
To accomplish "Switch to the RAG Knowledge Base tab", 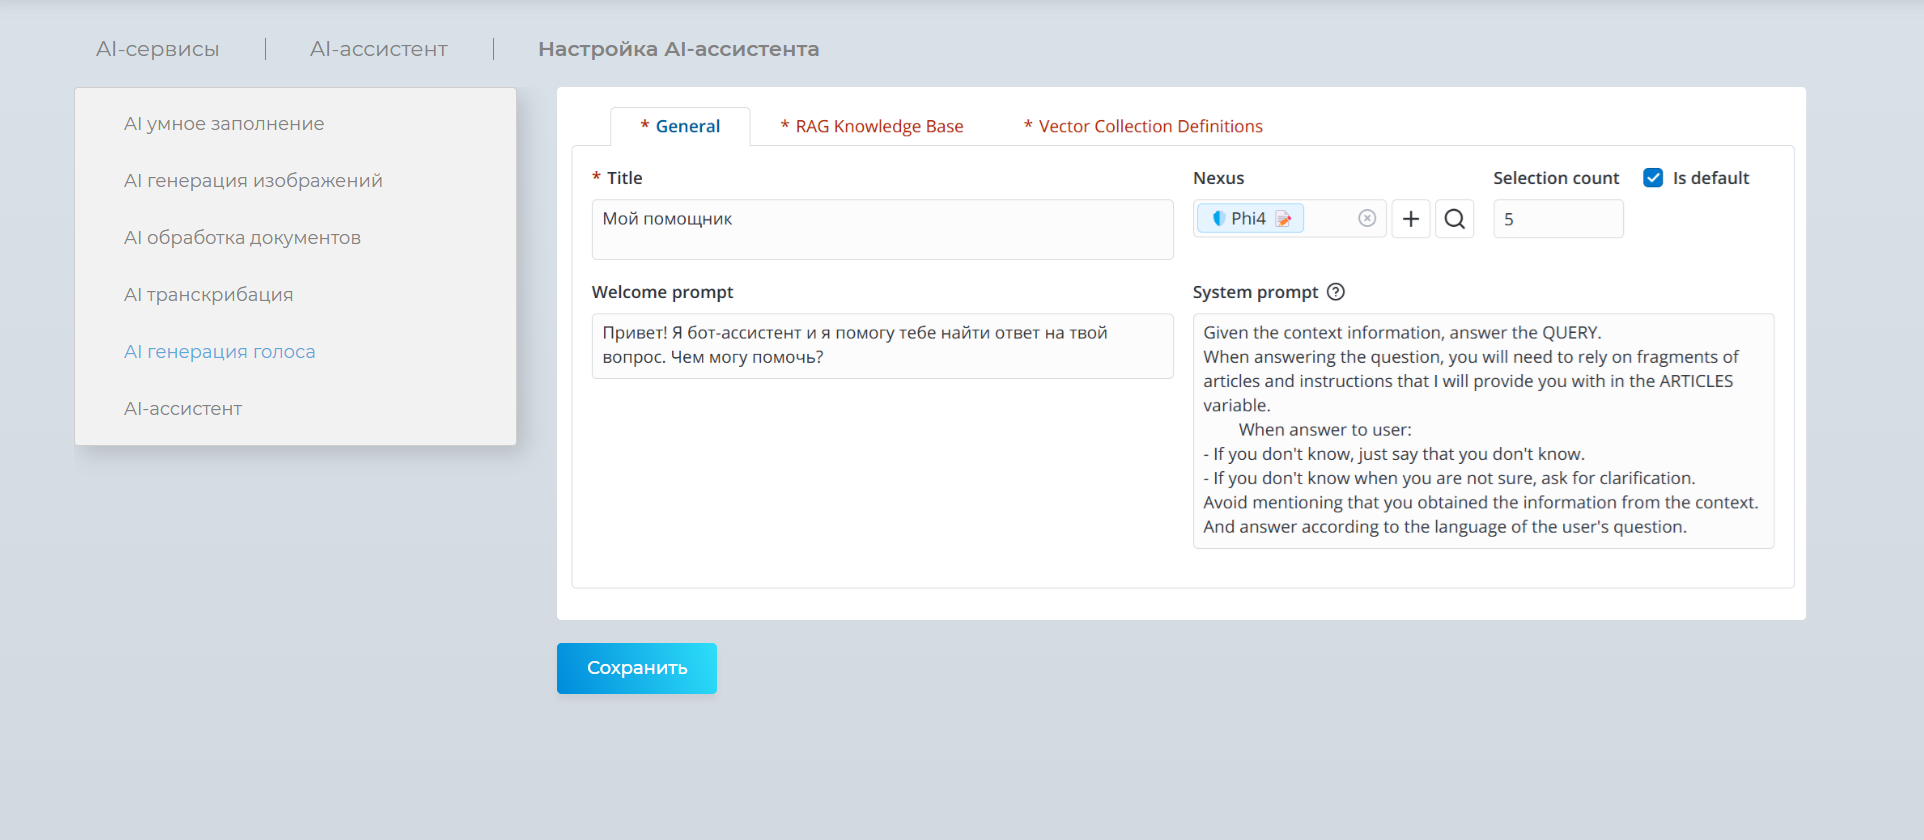I will pos(872,127).
